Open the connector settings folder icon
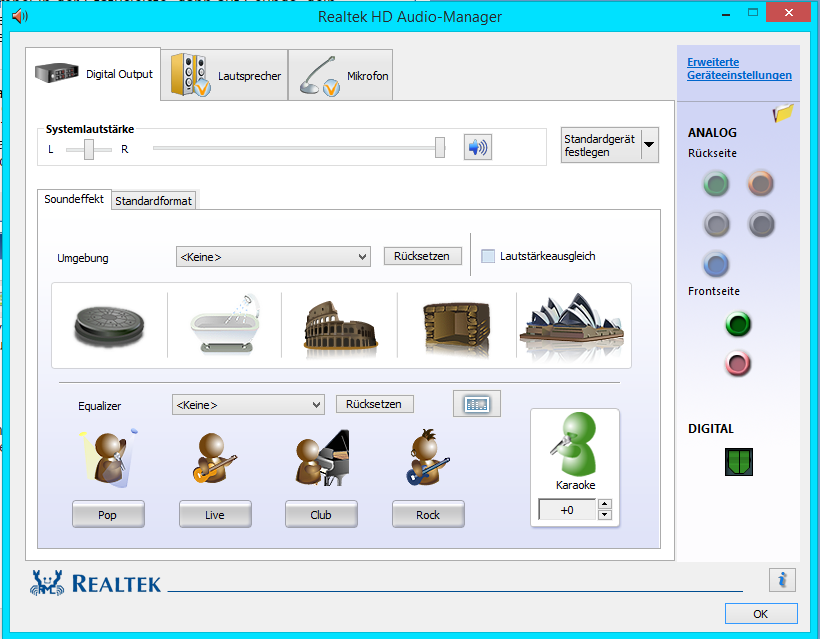The height and width of the screenshot is (639, 820). pyautogui.click(x=783, y=113)
